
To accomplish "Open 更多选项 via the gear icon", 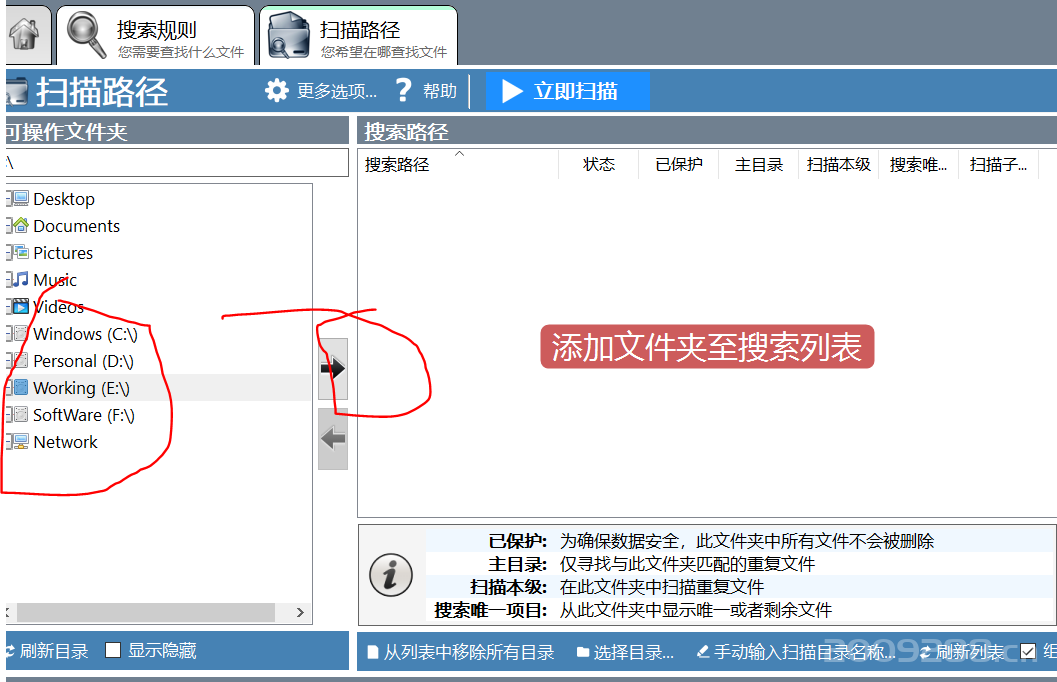I will tap(278, 90).
